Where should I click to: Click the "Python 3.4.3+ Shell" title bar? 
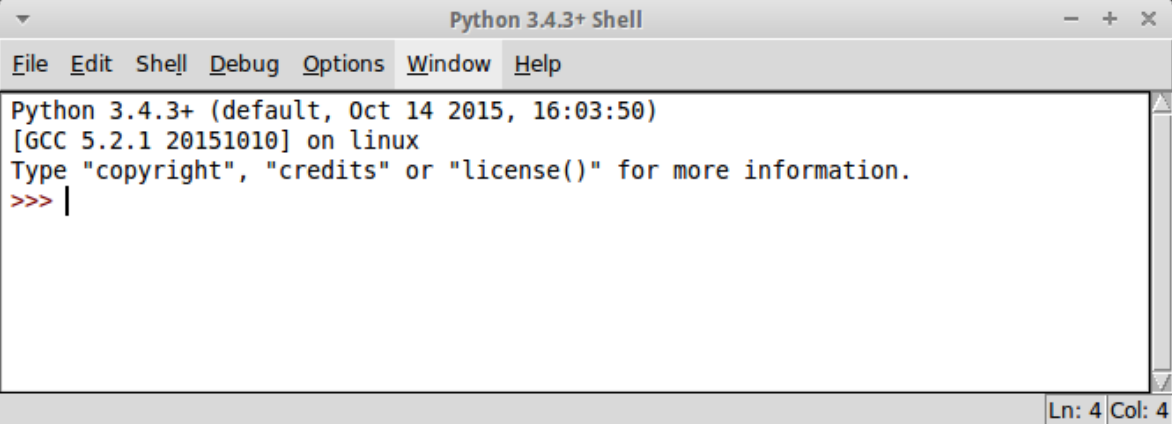tap(545, 20)
